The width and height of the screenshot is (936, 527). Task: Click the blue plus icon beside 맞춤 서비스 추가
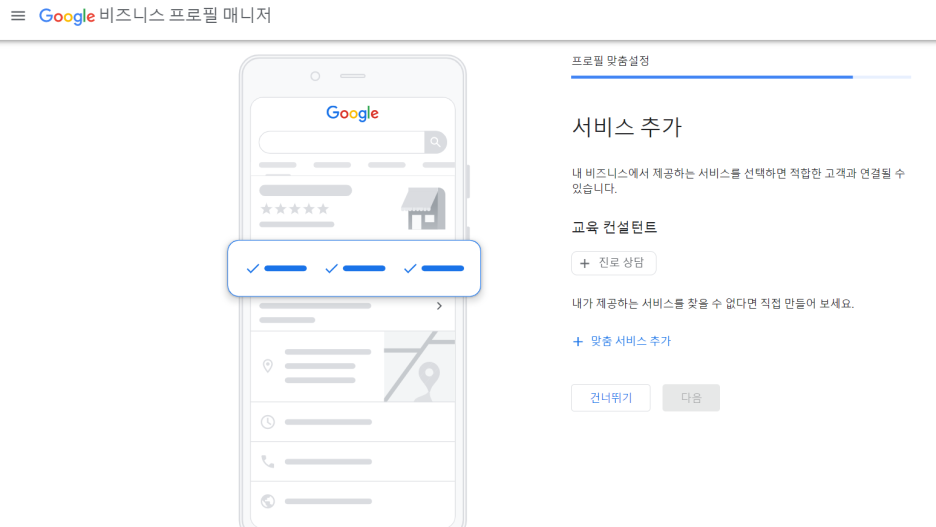577,341
